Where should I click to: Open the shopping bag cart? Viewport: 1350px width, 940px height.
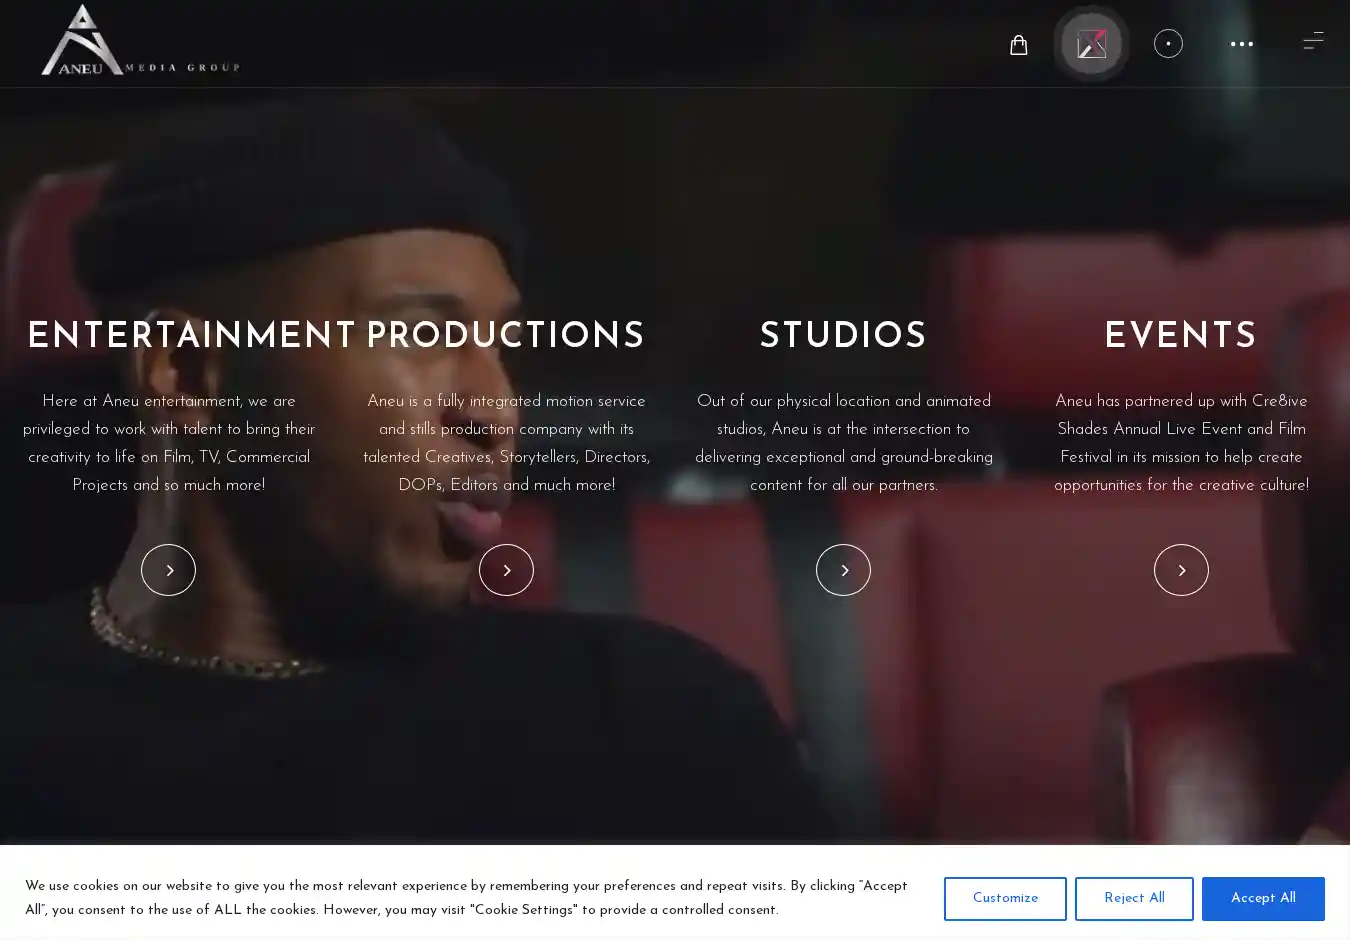(1018, 45)
